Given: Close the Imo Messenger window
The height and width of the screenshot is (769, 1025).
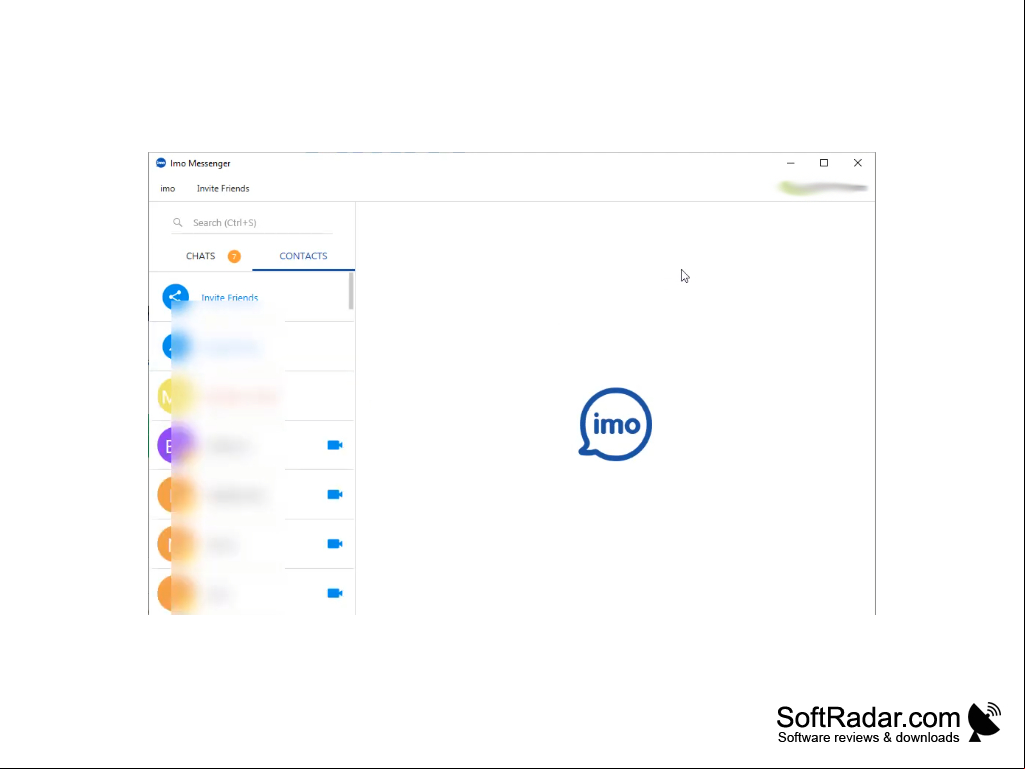Looking at the screenshot, I should [858, 163].
